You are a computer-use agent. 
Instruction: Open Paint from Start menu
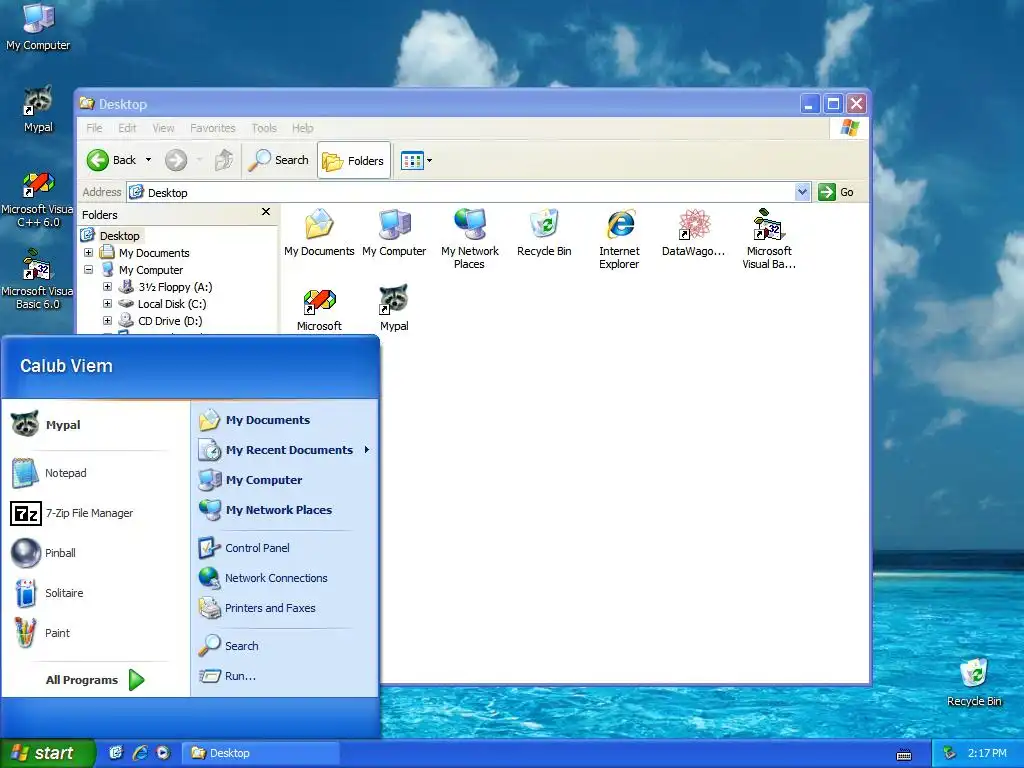pos(91,633)
